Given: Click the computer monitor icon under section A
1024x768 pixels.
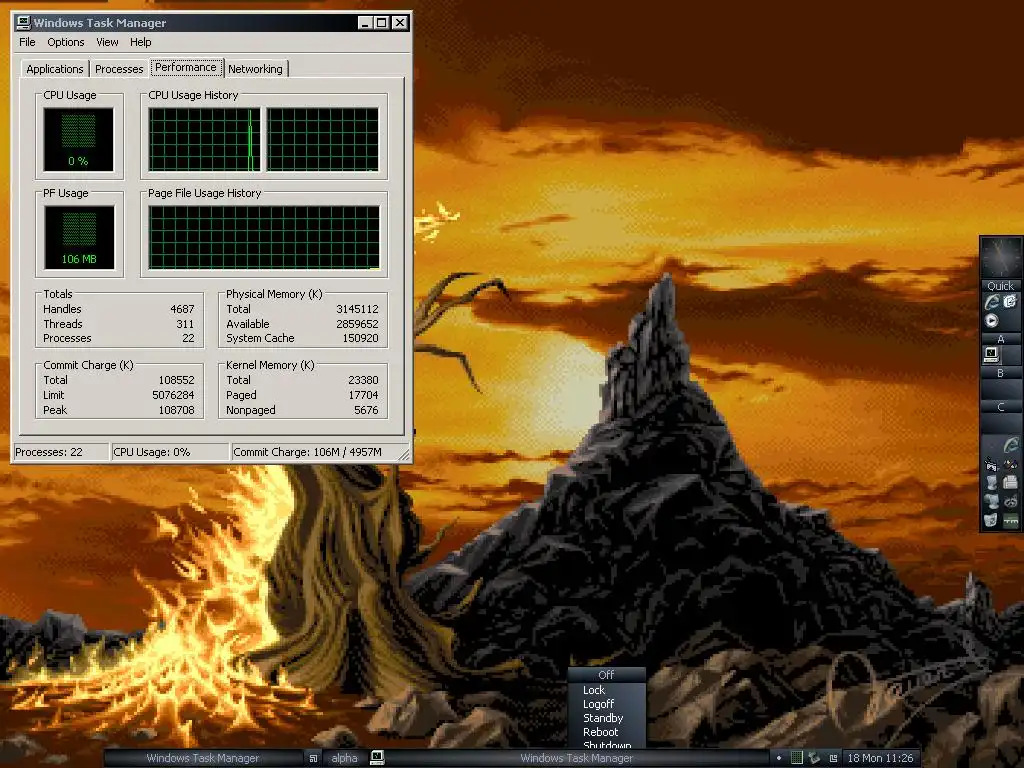Looking at the screenshot, I should coord(991,354).
